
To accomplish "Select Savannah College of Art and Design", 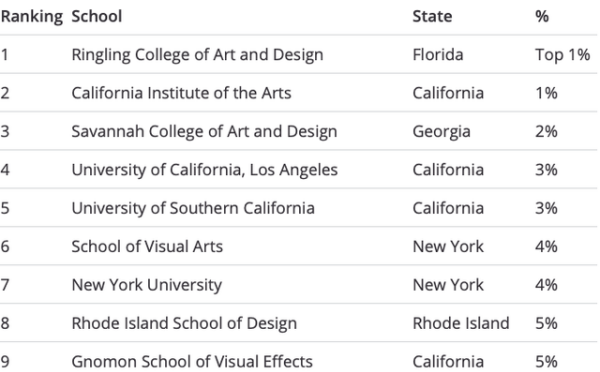I will click(204, 131).
